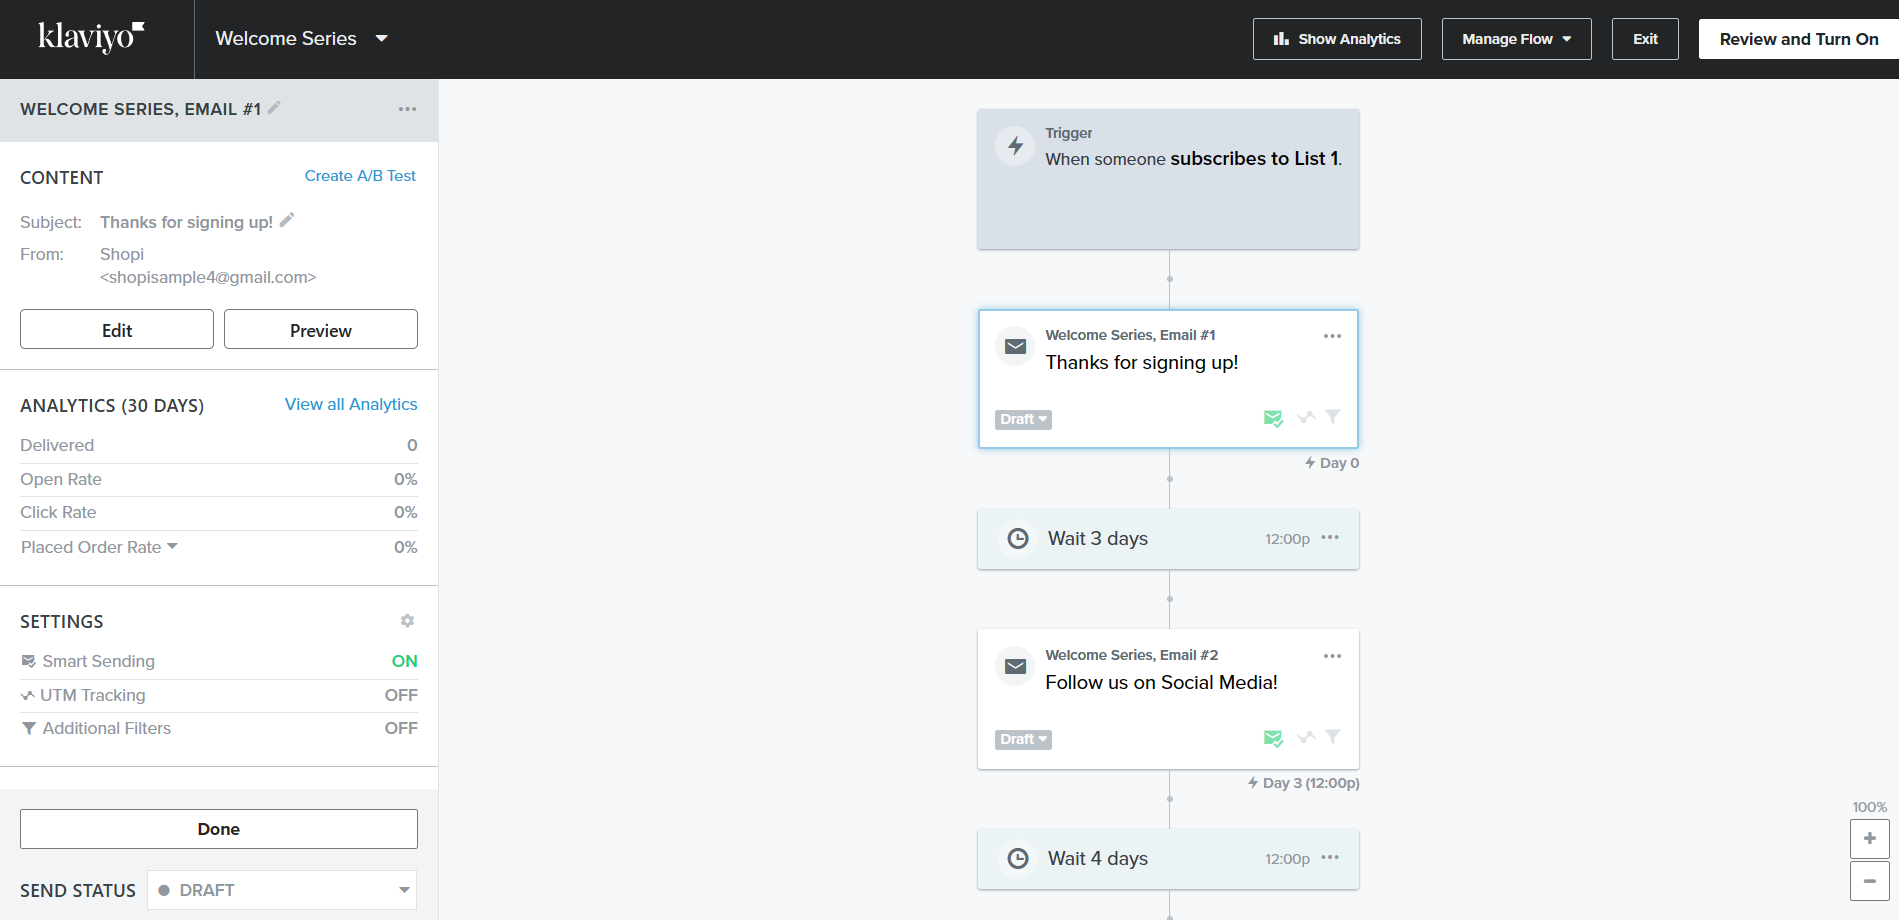Click Email #1 filter funnel icon on card
This screenshot has width=1899, height=920.
1333,416
